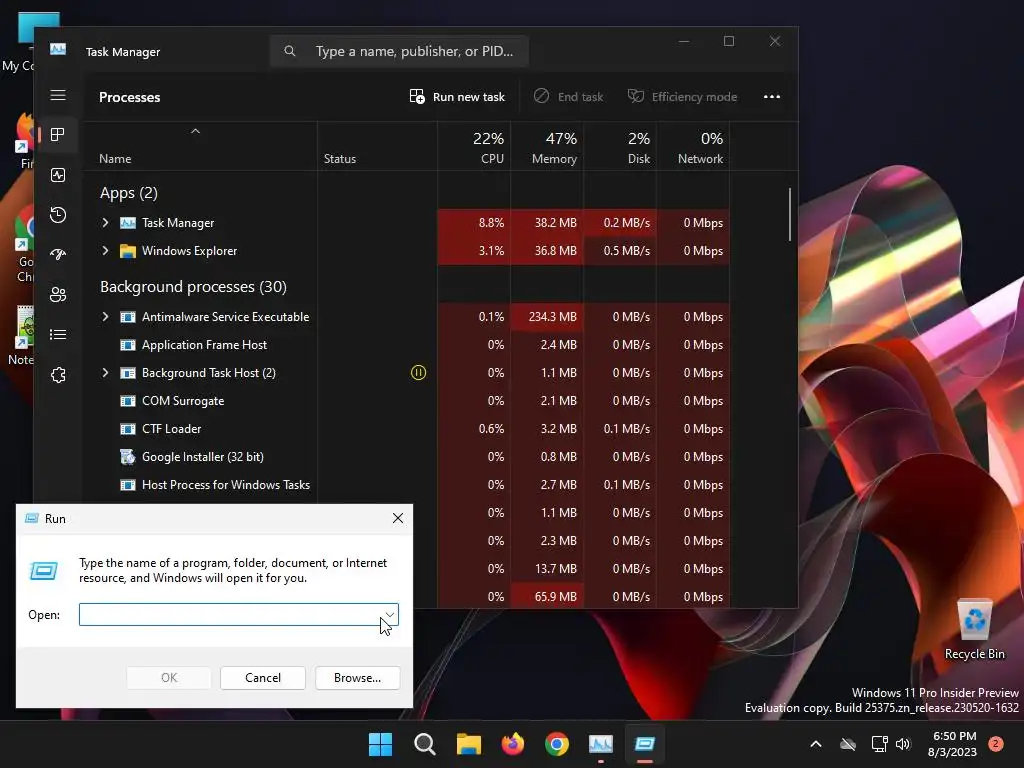Screen dimensions: 1024x768
Task: Select the Application Frame Host process
Action: [x=204, y=345]
